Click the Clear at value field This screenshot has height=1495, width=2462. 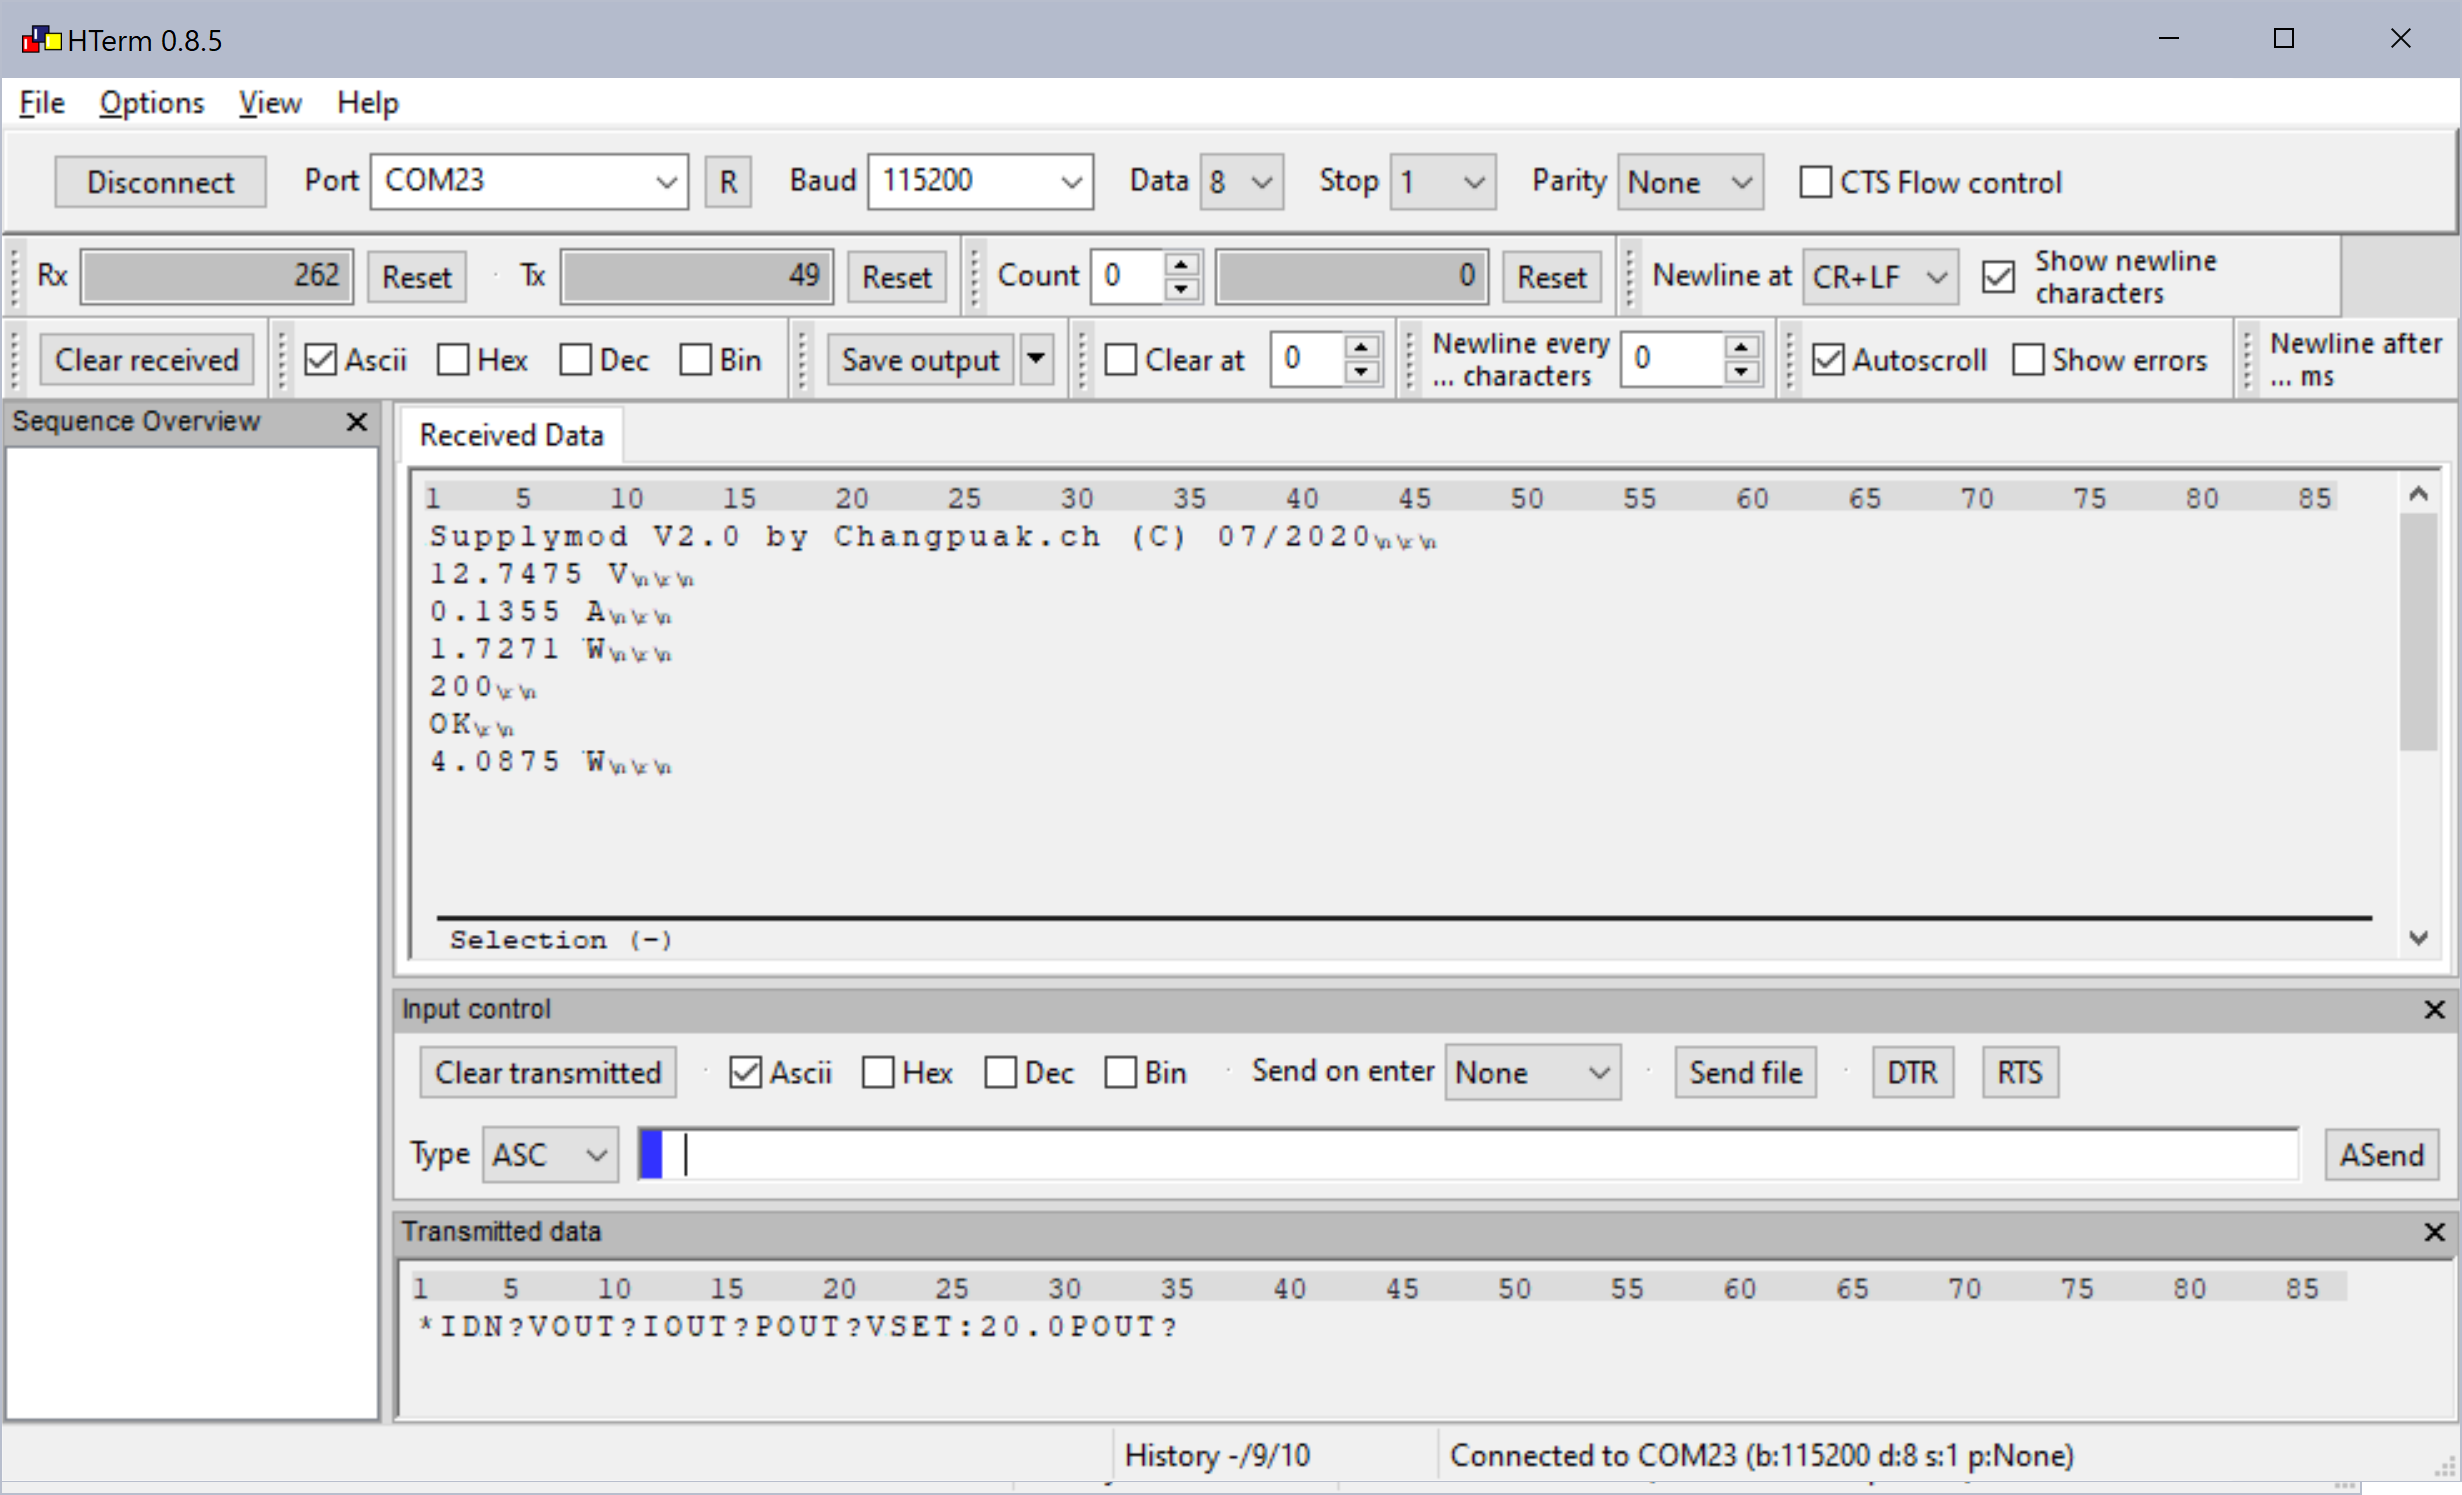point(1308,359)
